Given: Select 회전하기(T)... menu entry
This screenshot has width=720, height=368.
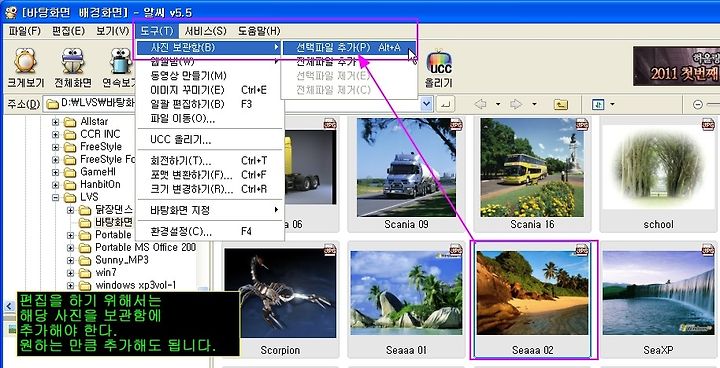Looking at the screenshot, I should click(209, 161).
